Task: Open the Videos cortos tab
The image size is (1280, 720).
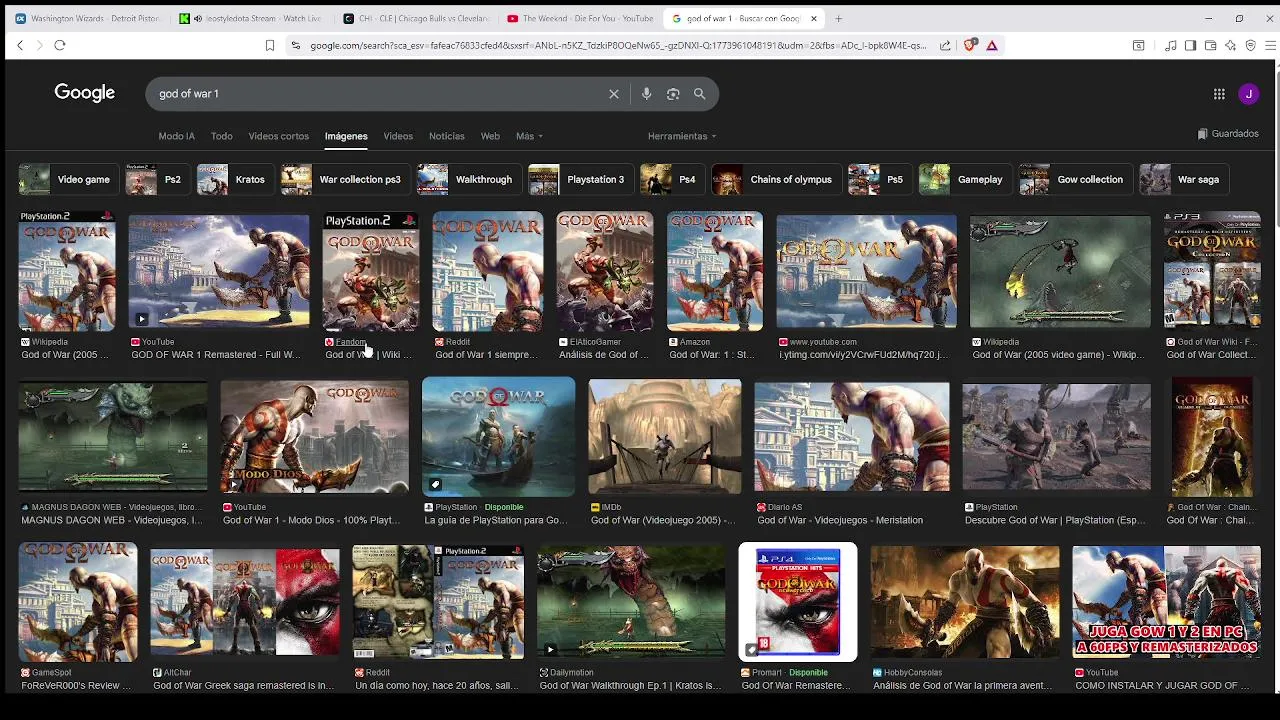Action: [278, 136]
